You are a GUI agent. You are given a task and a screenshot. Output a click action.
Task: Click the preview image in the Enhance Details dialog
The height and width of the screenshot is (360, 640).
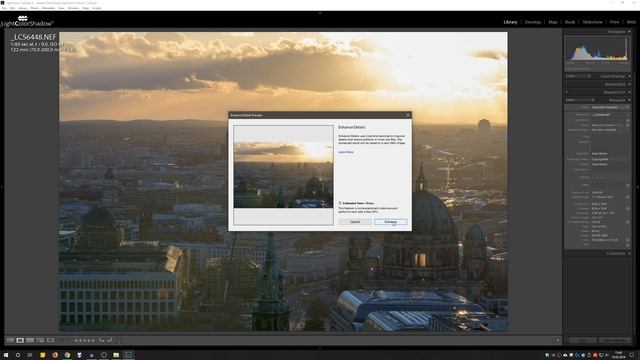(283, 175)
